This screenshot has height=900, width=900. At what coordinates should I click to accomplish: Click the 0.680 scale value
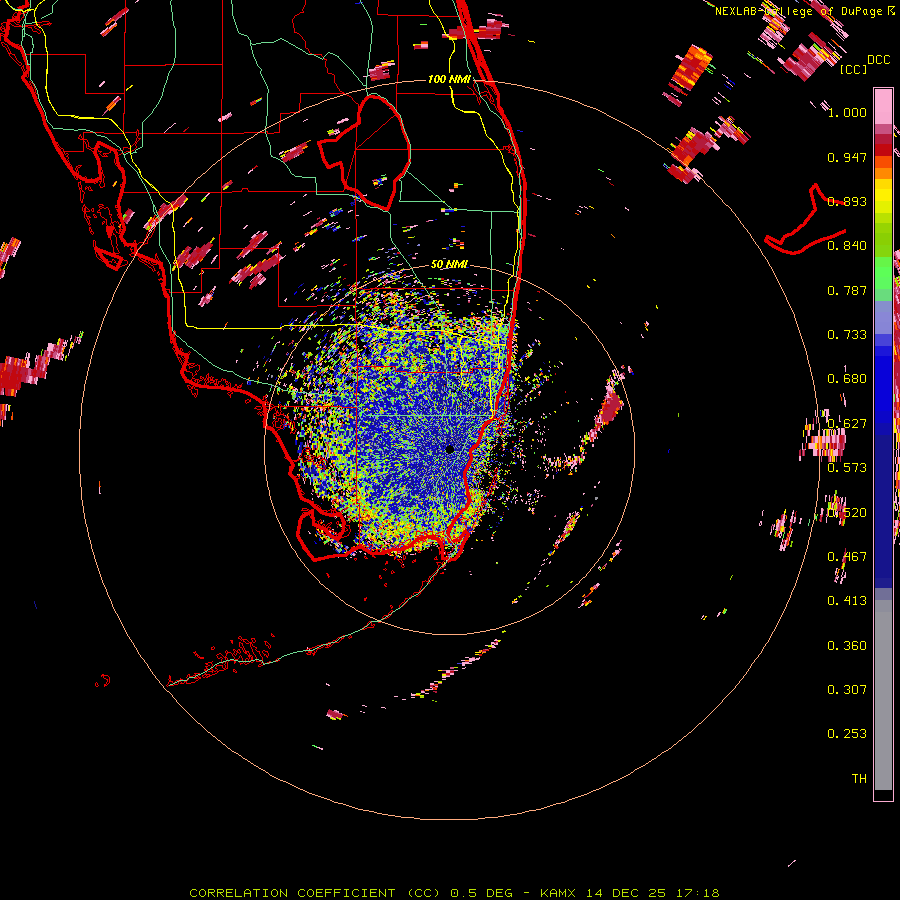(847, 379)
